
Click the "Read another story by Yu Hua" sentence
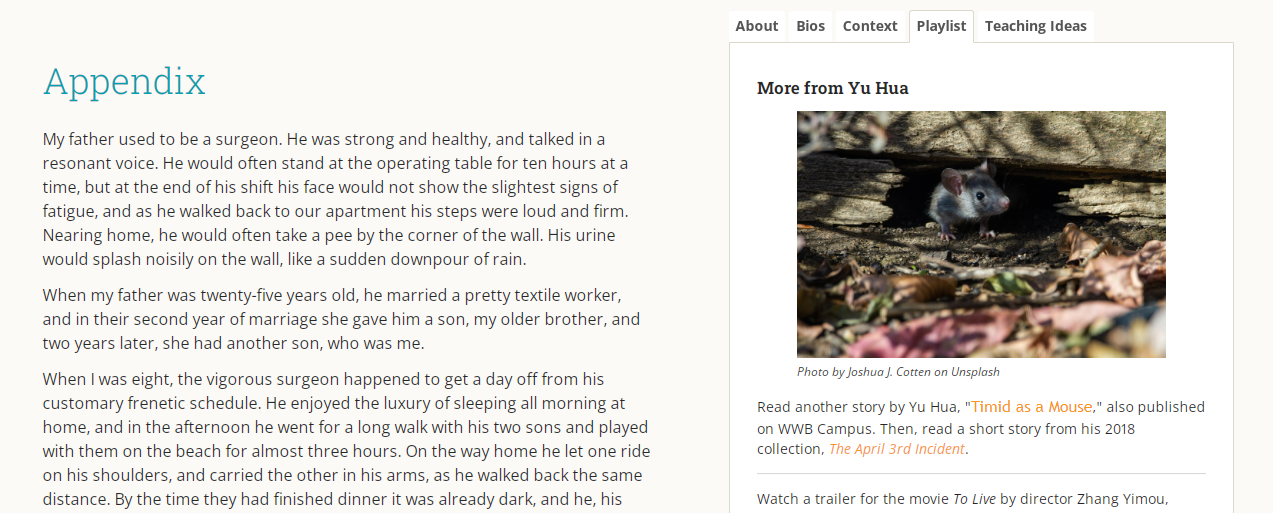pos(860,407)
